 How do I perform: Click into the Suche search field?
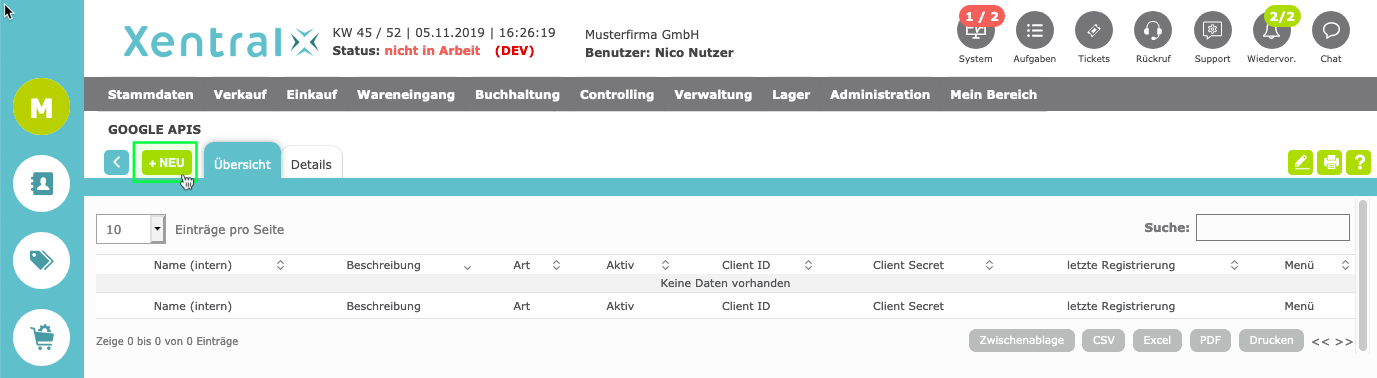pos(1272,227)
